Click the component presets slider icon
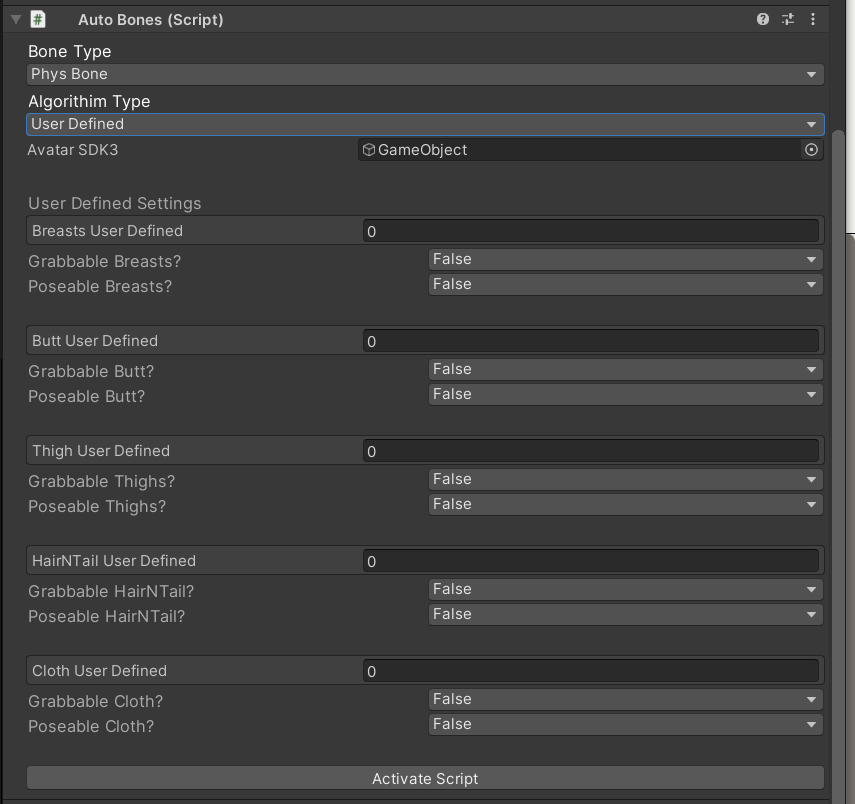The width and height of the screenshot is (855, 804). pyautogui.click(x=788, y=19)
